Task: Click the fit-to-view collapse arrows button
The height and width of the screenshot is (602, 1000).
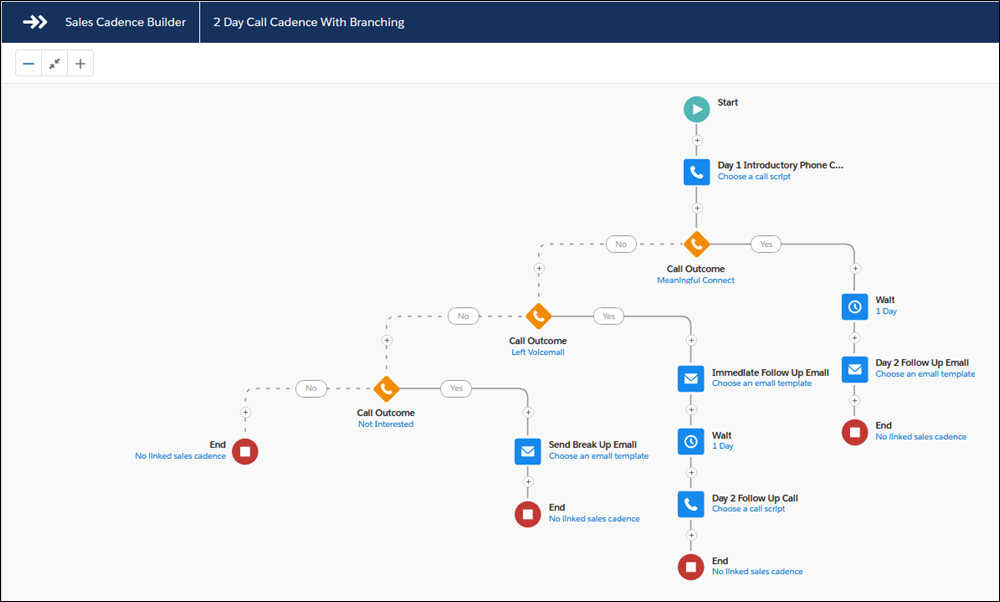Action: [x=55, y=63]
